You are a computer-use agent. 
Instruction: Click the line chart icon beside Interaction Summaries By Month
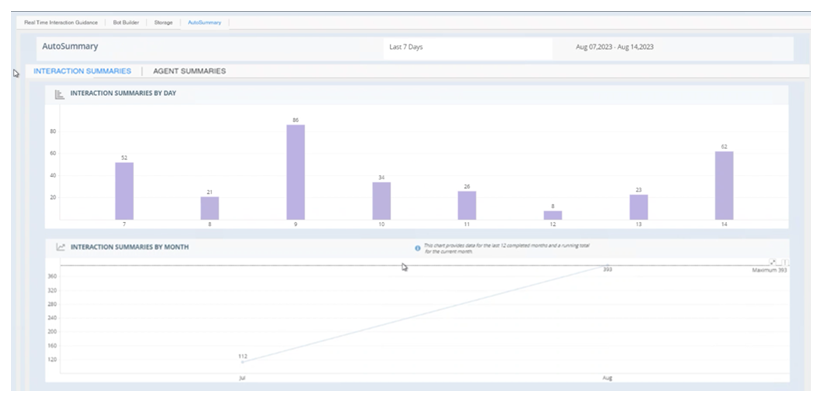coord(61,247)
